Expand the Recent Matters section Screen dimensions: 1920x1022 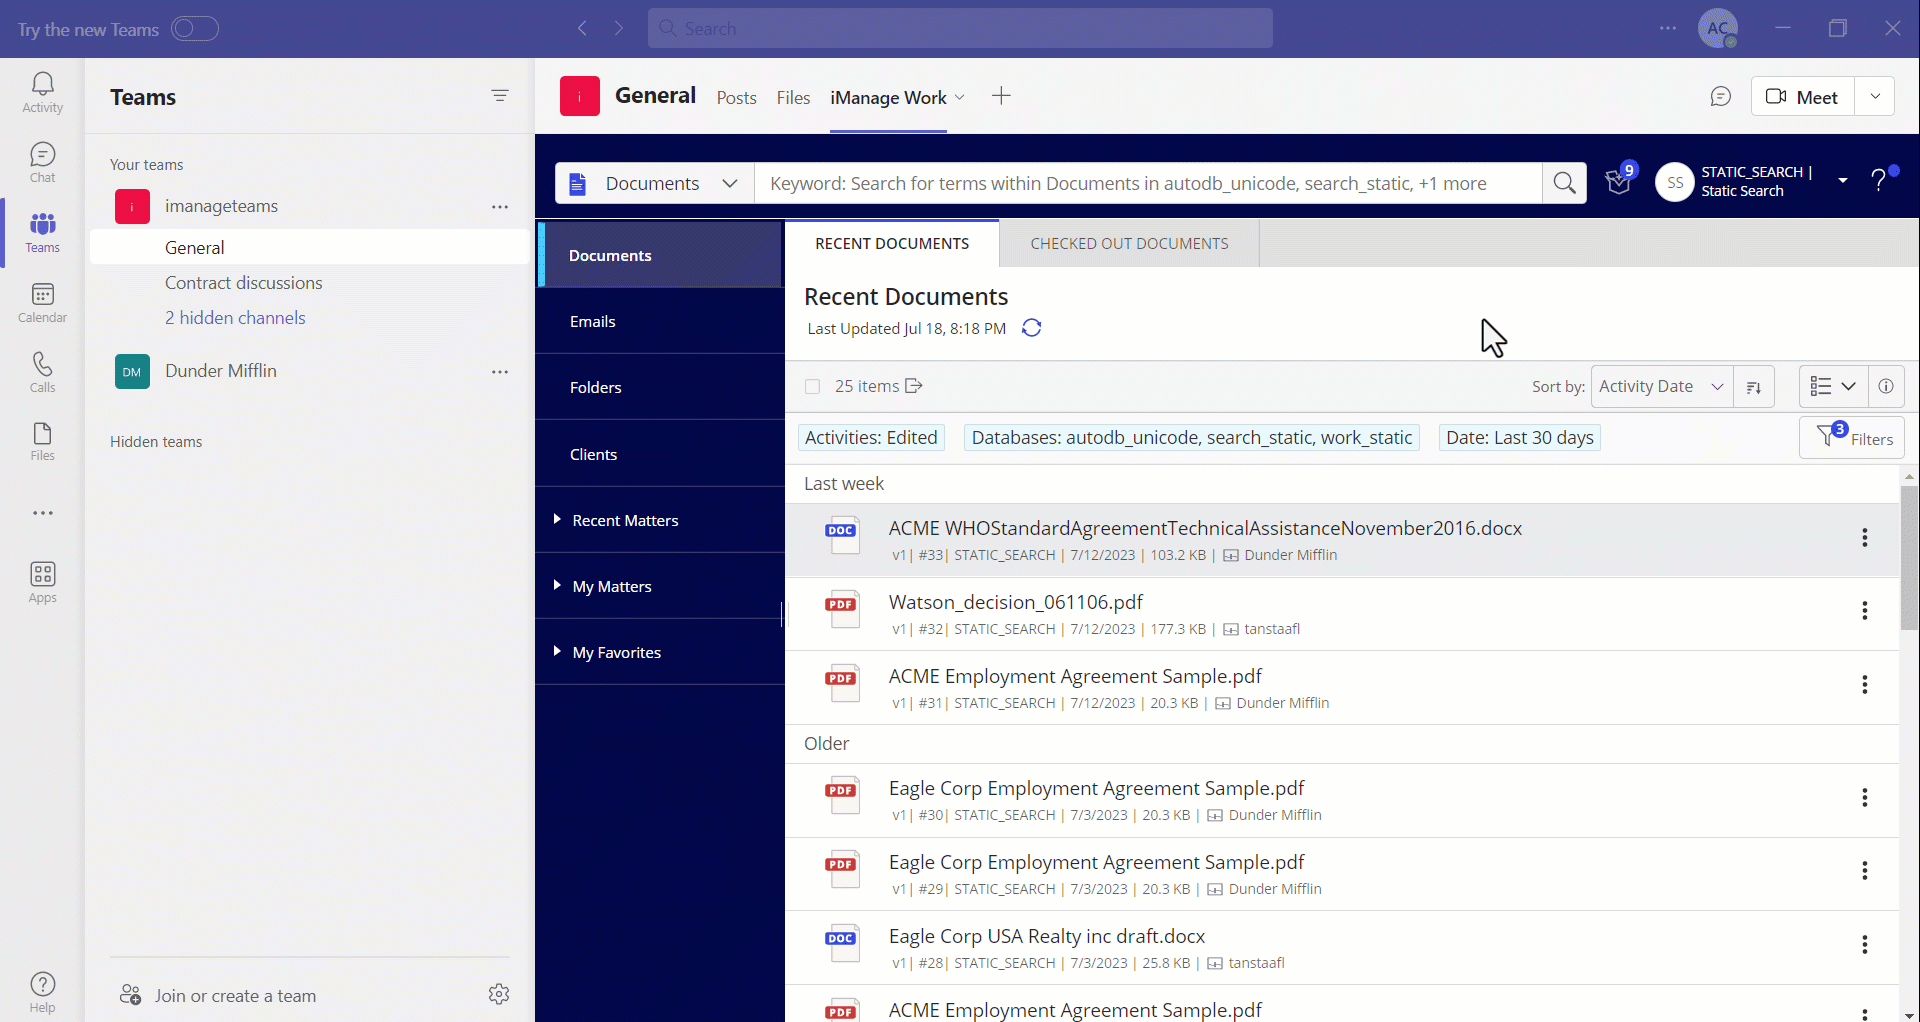tap(557, 519)
